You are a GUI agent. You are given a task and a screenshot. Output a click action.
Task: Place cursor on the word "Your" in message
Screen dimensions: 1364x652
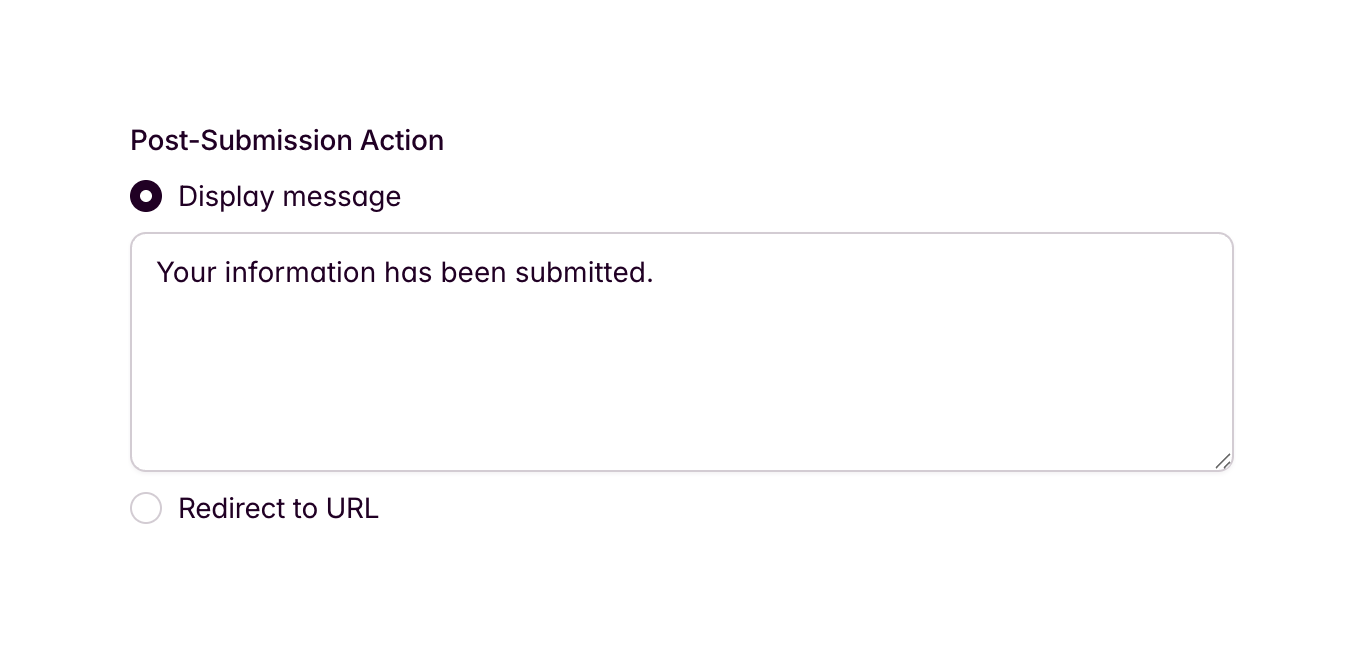186,272
